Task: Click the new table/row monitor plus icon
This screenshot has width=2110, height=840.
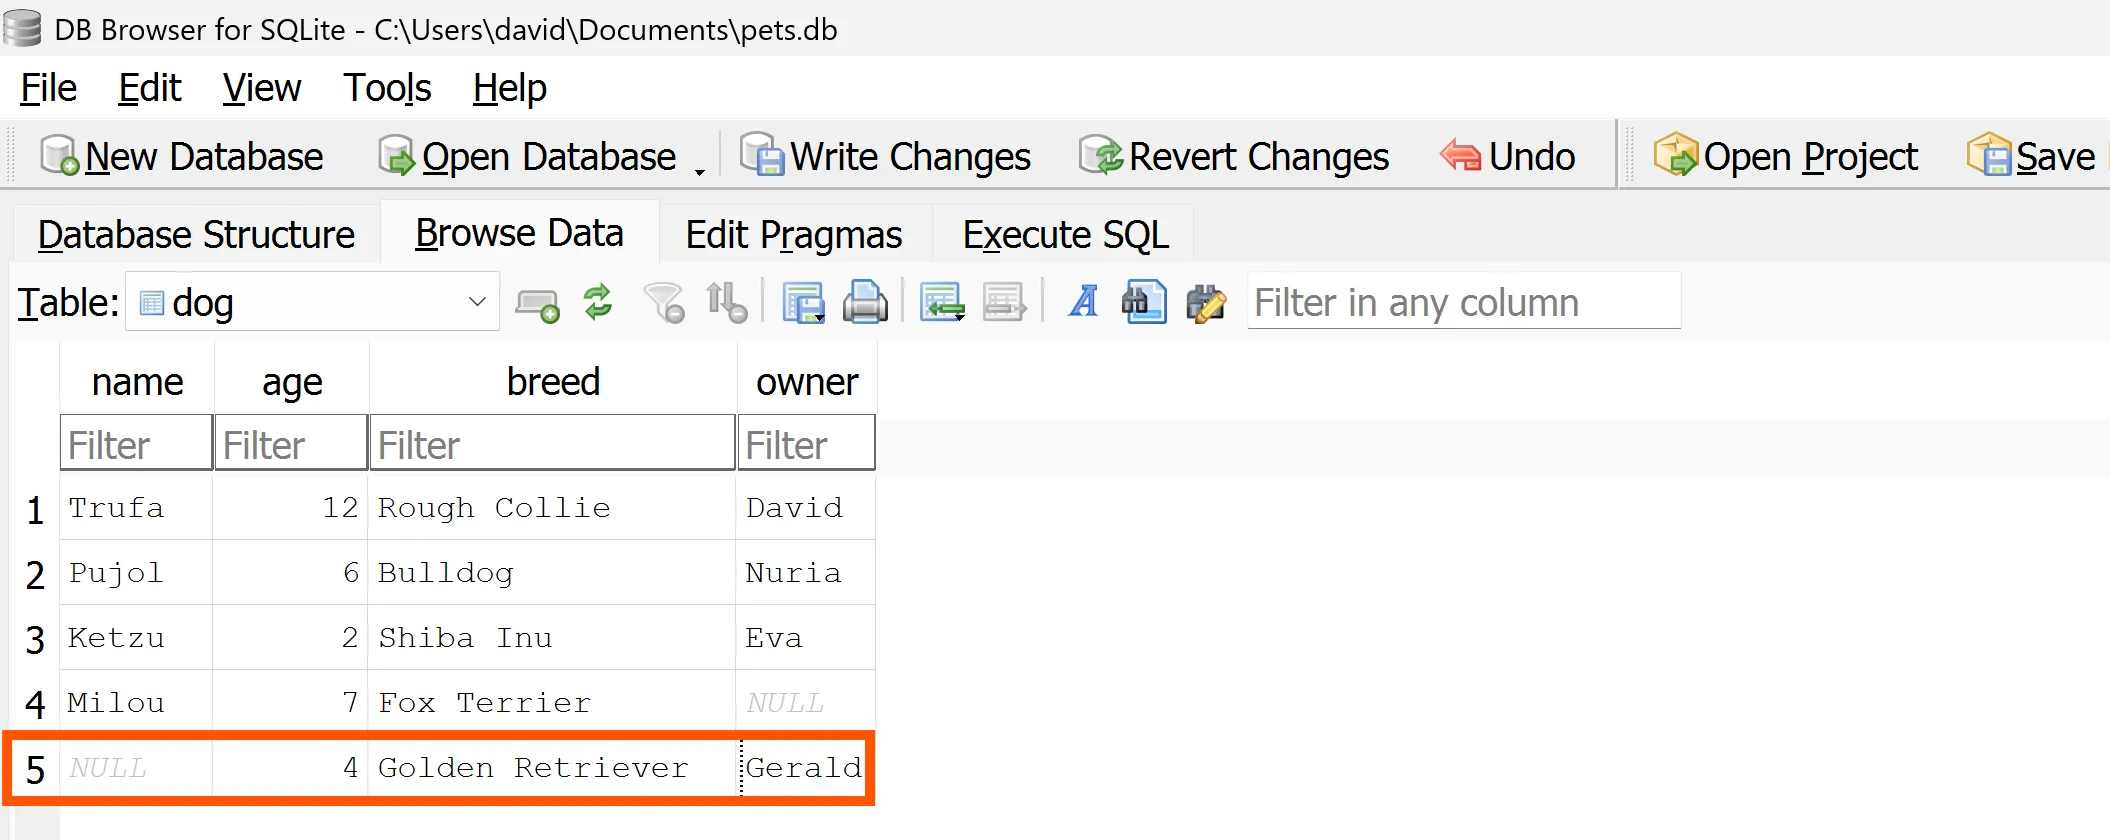Action: (537, 304)
